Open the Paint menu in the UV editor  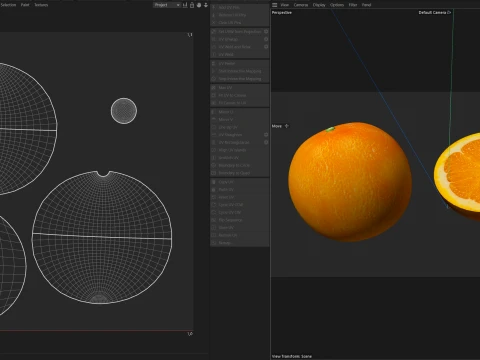click(x=25, y=5)
